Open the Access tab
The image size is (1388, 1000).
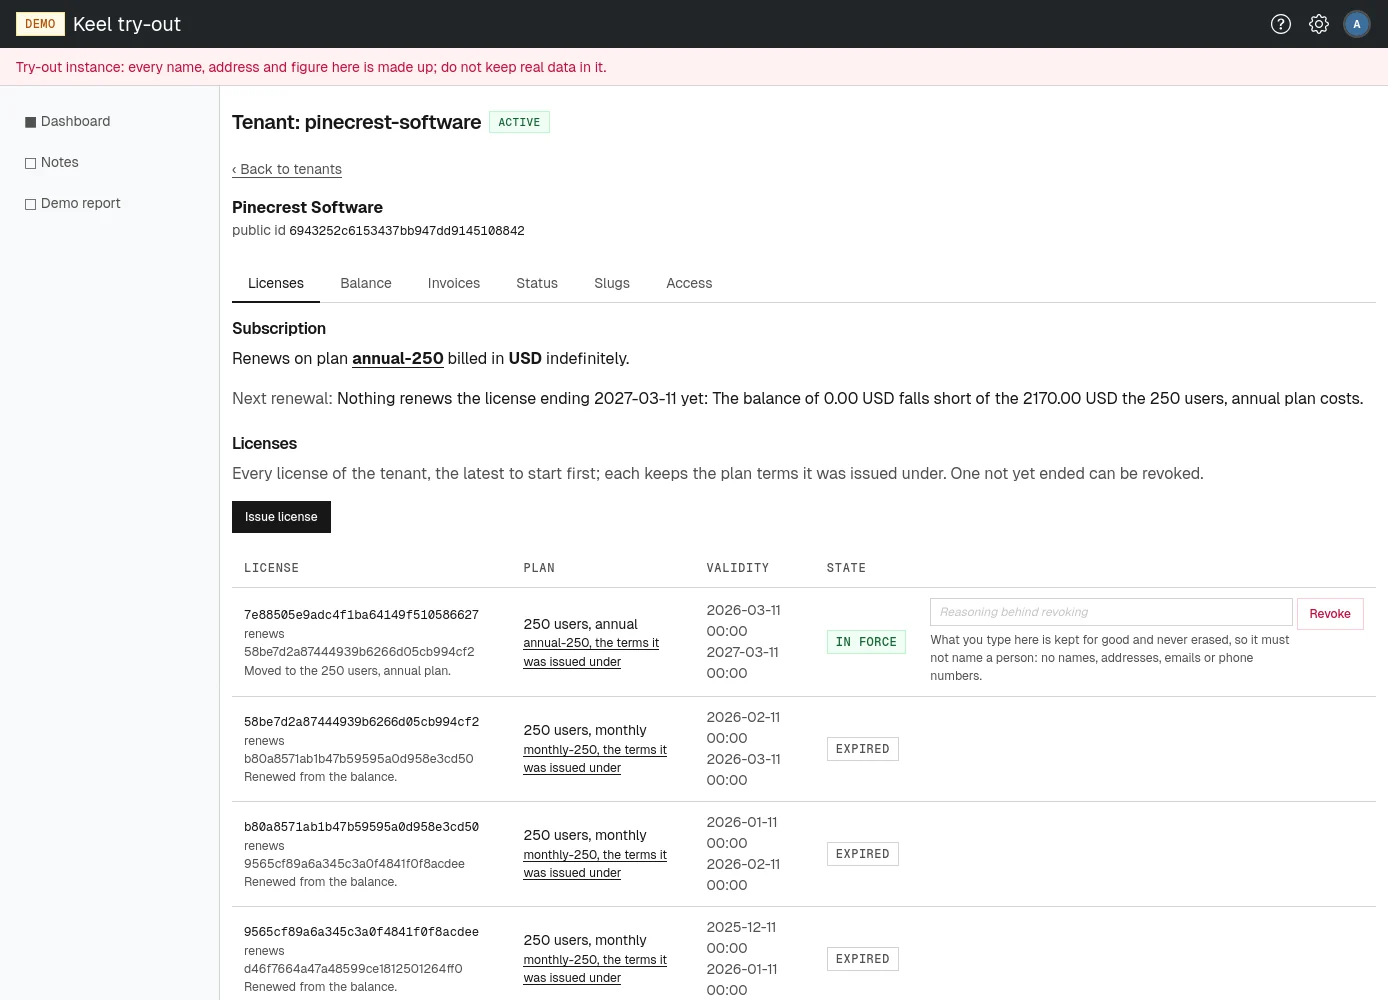click(x=689, y=283)
